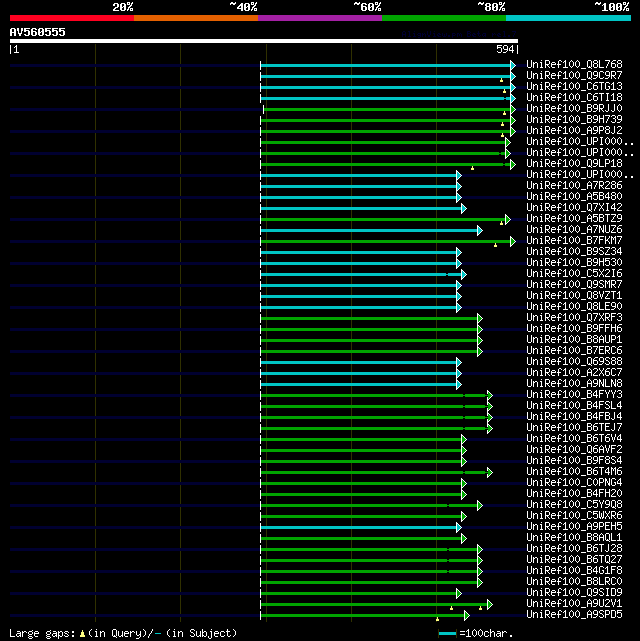Image resolution: width=640 pixels, height=641 pixels.
Task: Select the UniRef100_B7FKM7 label
Action: [574, 241]
